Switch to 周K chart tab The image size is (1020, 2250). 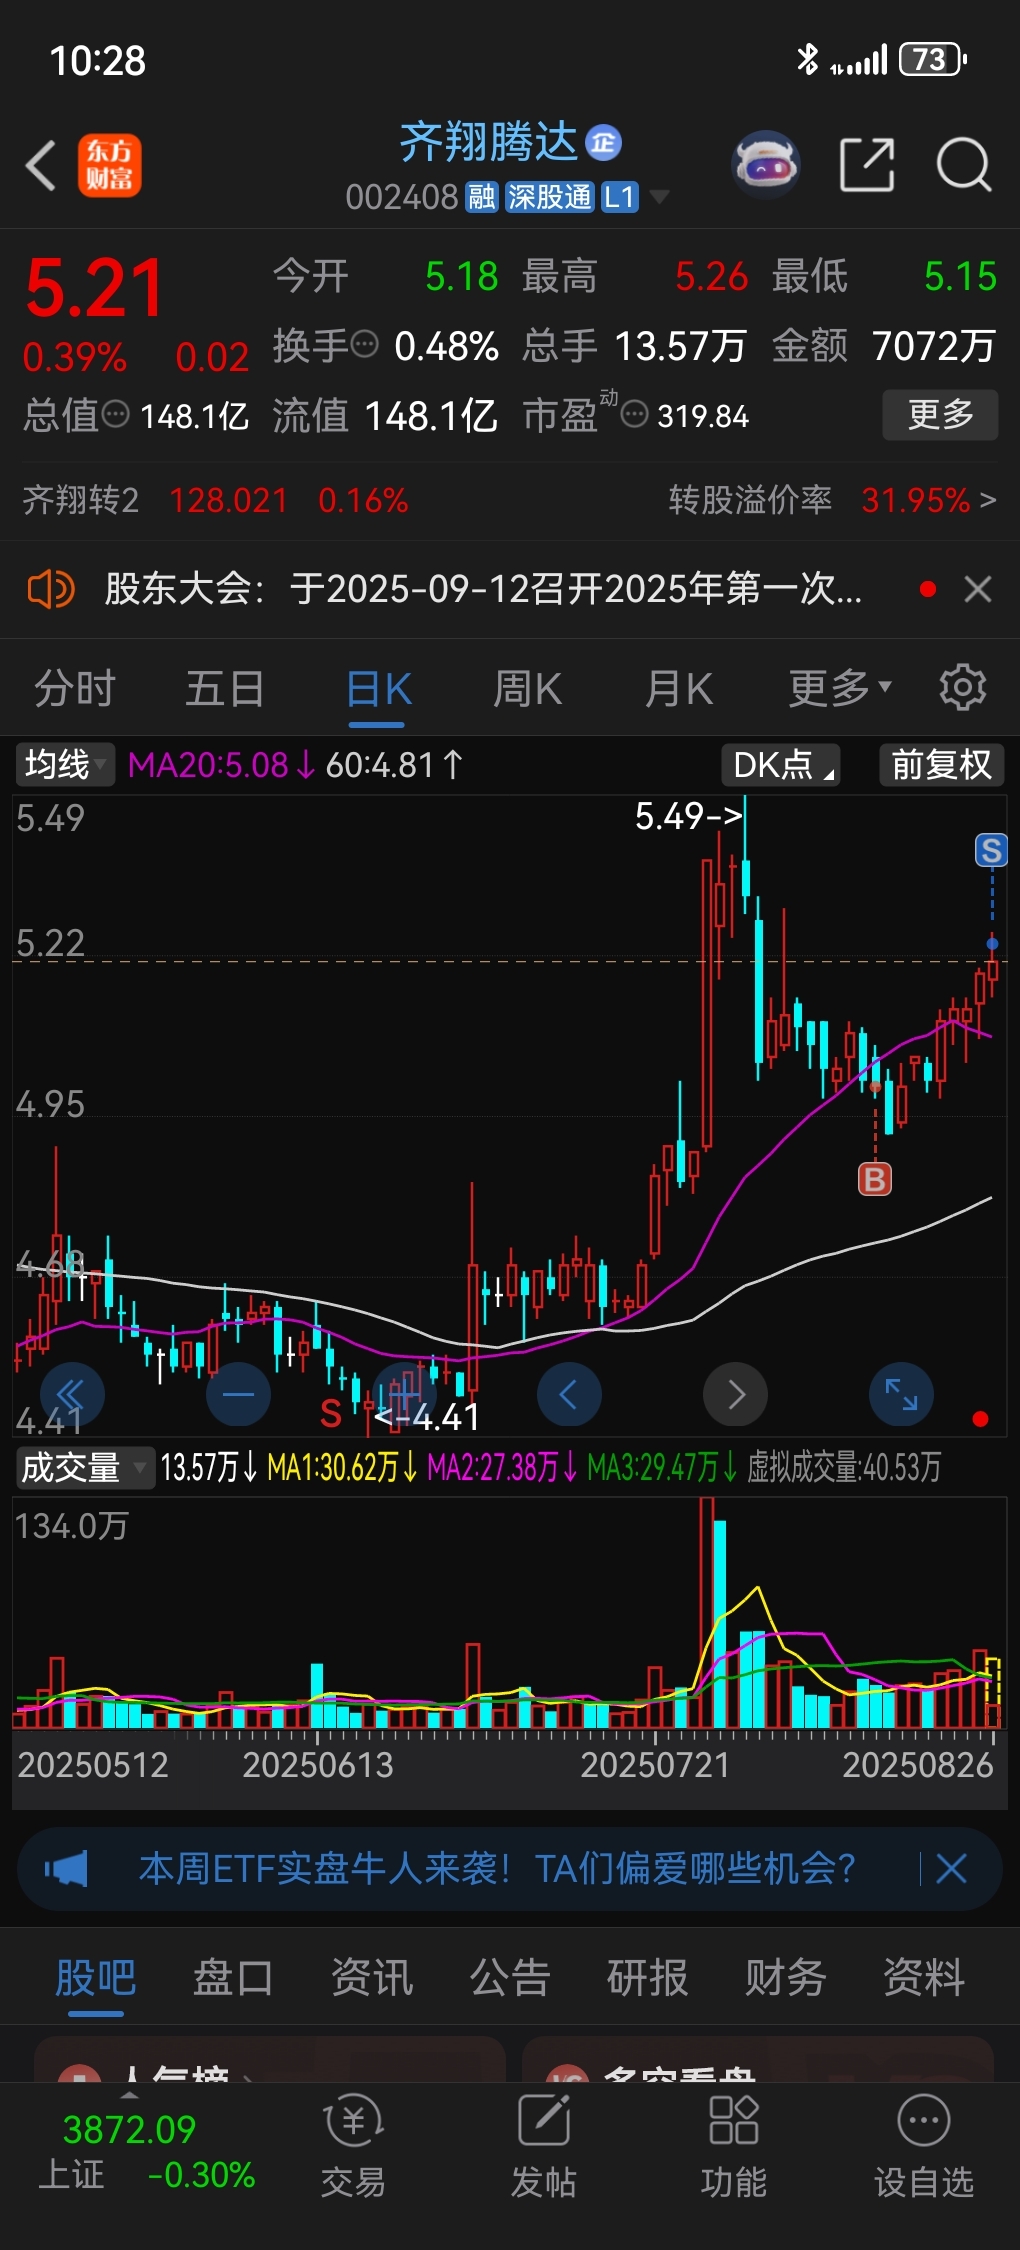pyautogui.click(x=528, y=689)
